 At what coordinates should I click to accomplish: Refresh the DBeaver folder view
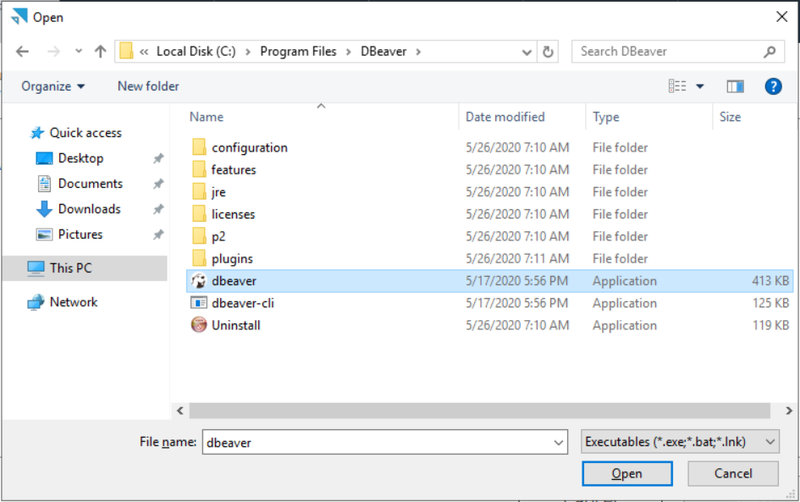(548, 52)
